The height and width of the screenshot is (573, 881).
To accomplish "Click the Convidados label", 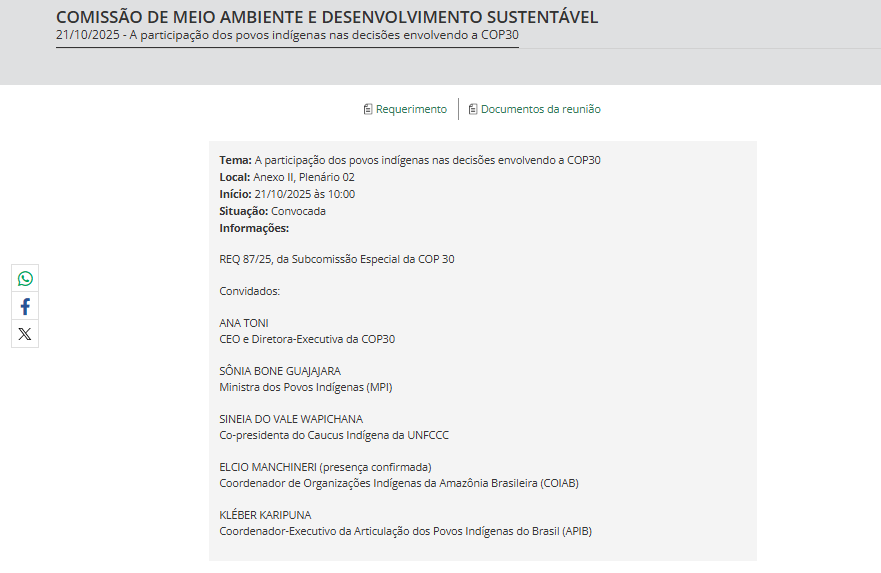I will 250,291.
